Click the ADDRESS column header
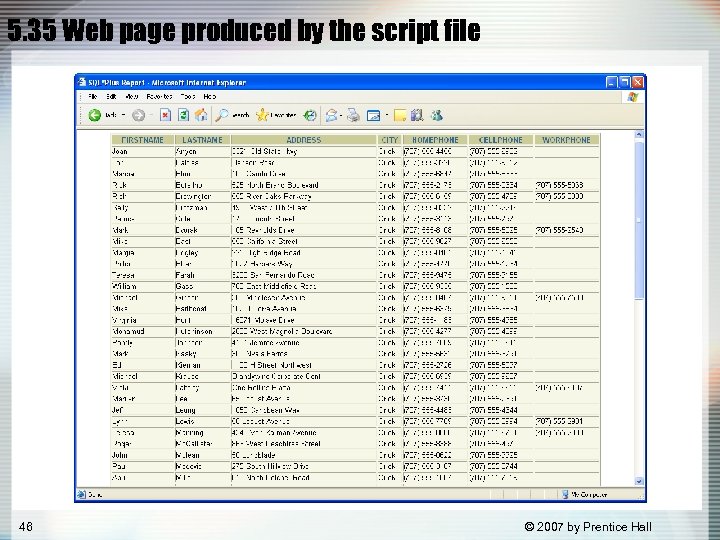Screen dimensions: 720x540 click(x=304, y=140)
